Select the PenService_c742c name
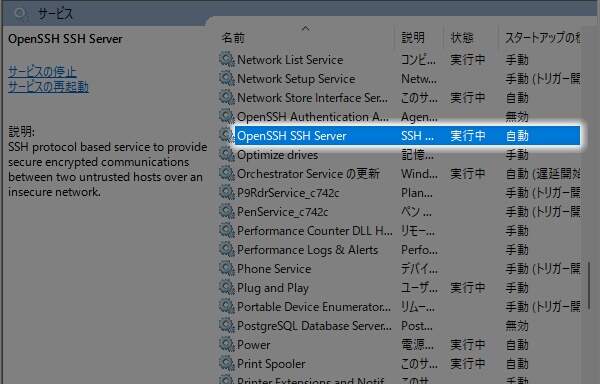This screenshot has height=384, width=600. click(x=282, y=212)
